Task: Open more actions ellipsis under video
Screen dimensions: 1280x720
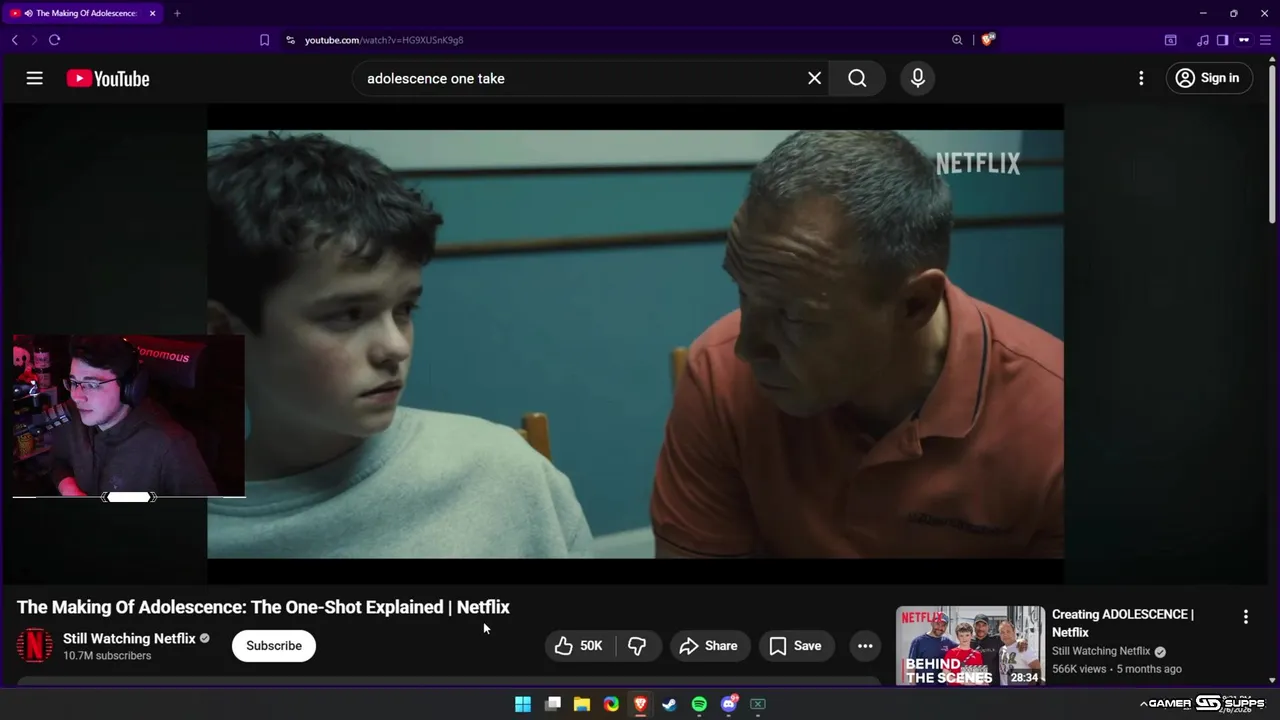Action: click(x=865, y=646)
